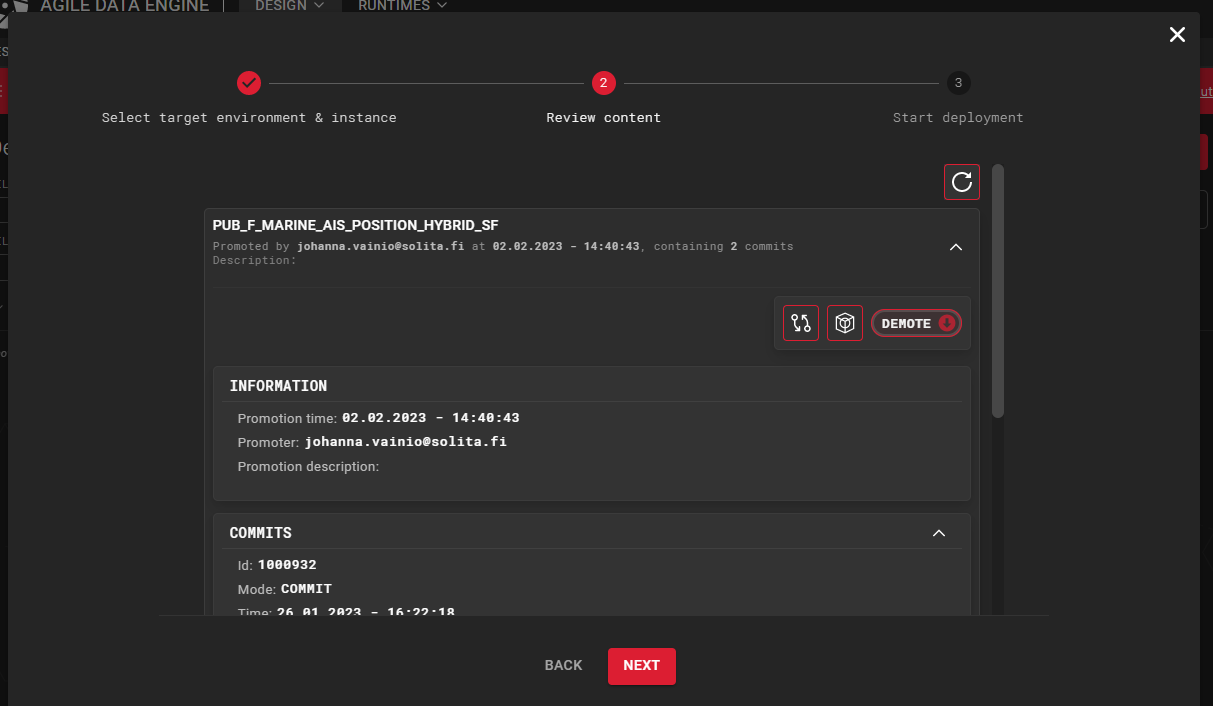The image size is (1213, 706).
Task: Click the DEMOTE button
Action: click(x=916, y=323)
